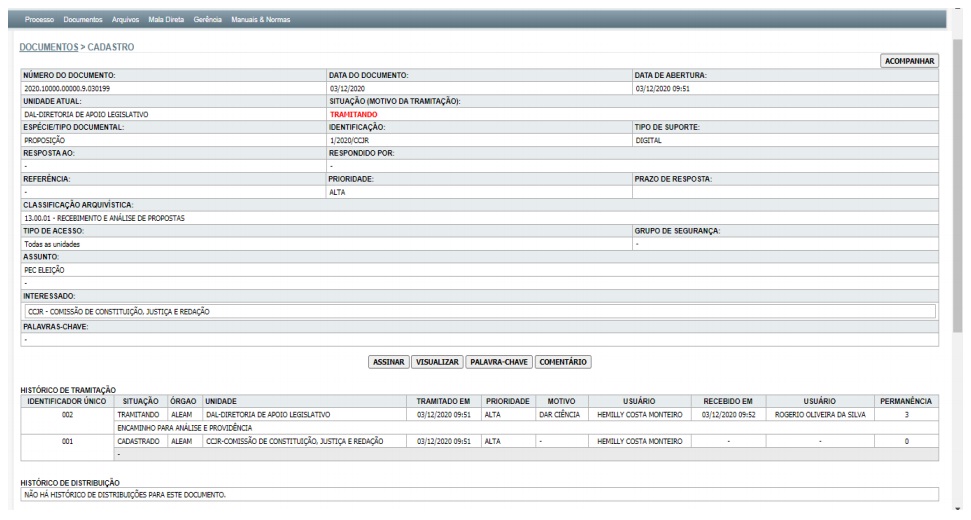Click the red TRAMITANDO status text

(x=353, y=114)
